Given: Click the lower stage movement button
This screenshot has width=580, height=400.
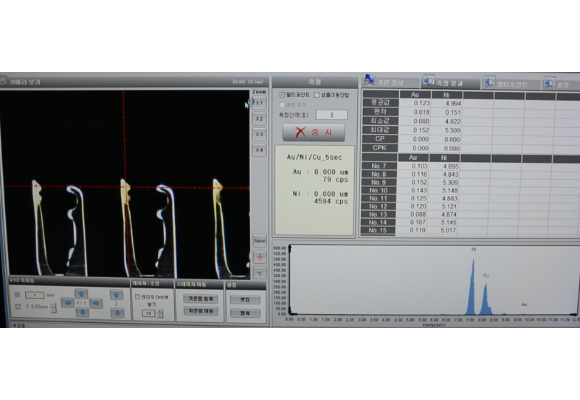Looking at the screenshot, I should tap(200, 311).
